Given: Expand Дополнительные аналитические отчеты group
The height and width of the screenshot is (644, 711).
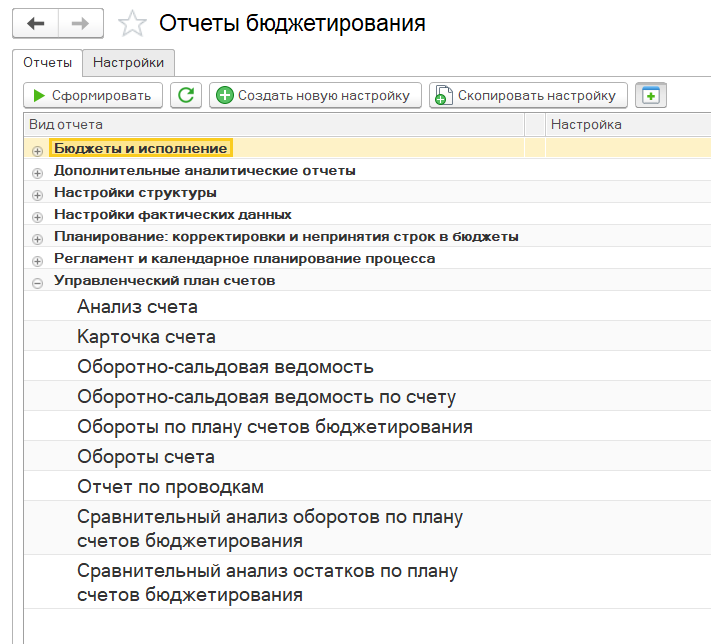Looking at the screenshot, I should (x=38, y=172).
